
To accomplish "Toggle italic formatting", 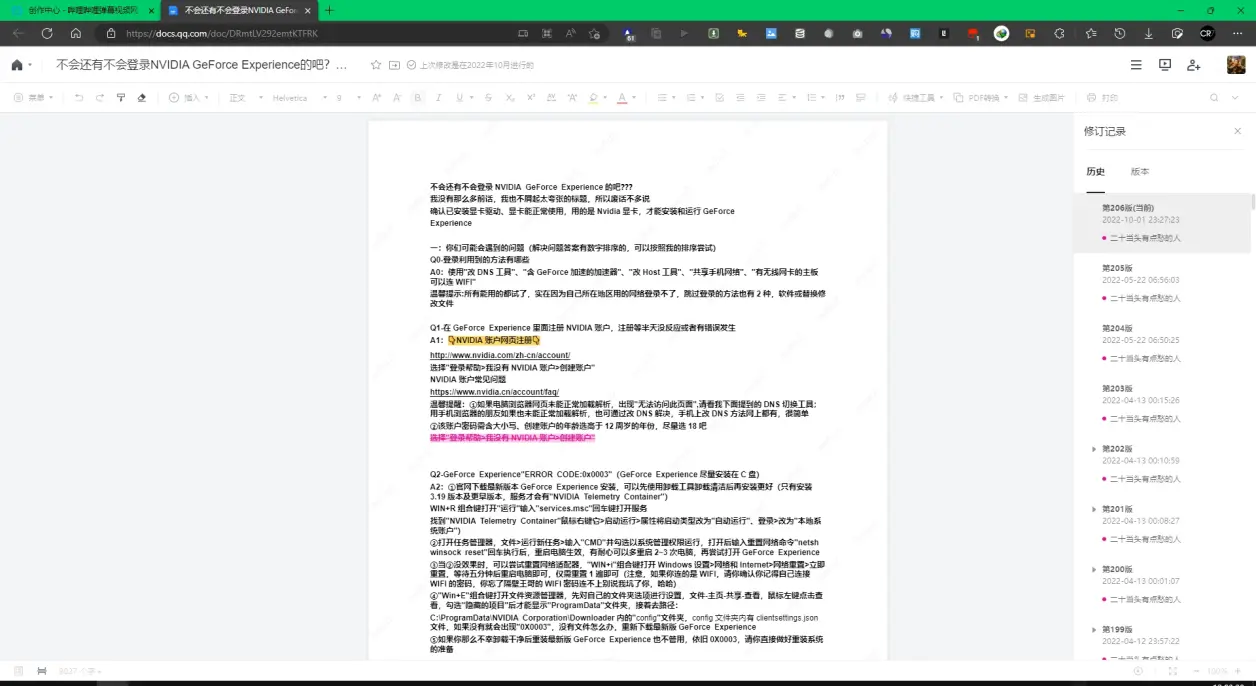I will coord(439,98).
